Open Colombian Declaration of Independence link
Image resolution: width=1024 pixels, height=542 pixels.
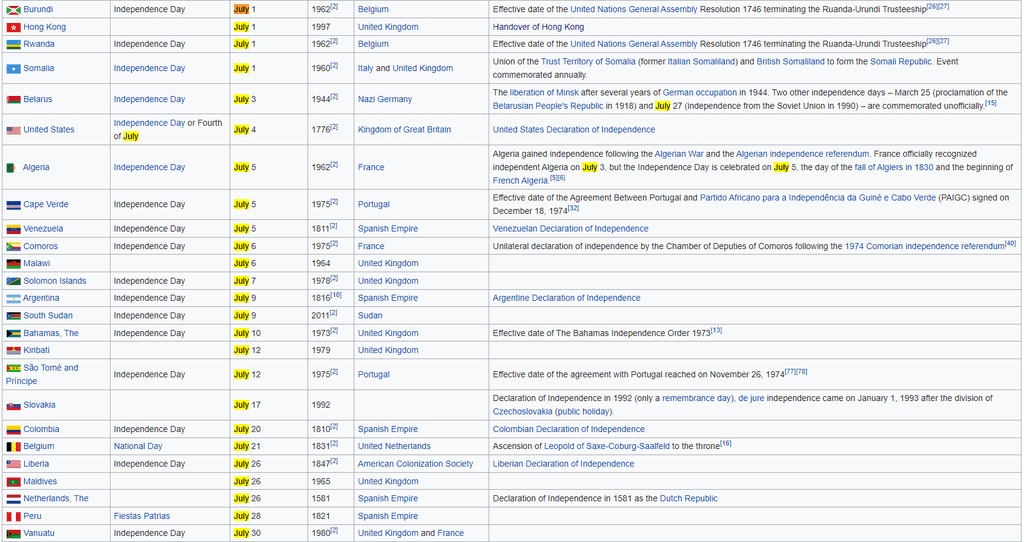tap(568, 430)
